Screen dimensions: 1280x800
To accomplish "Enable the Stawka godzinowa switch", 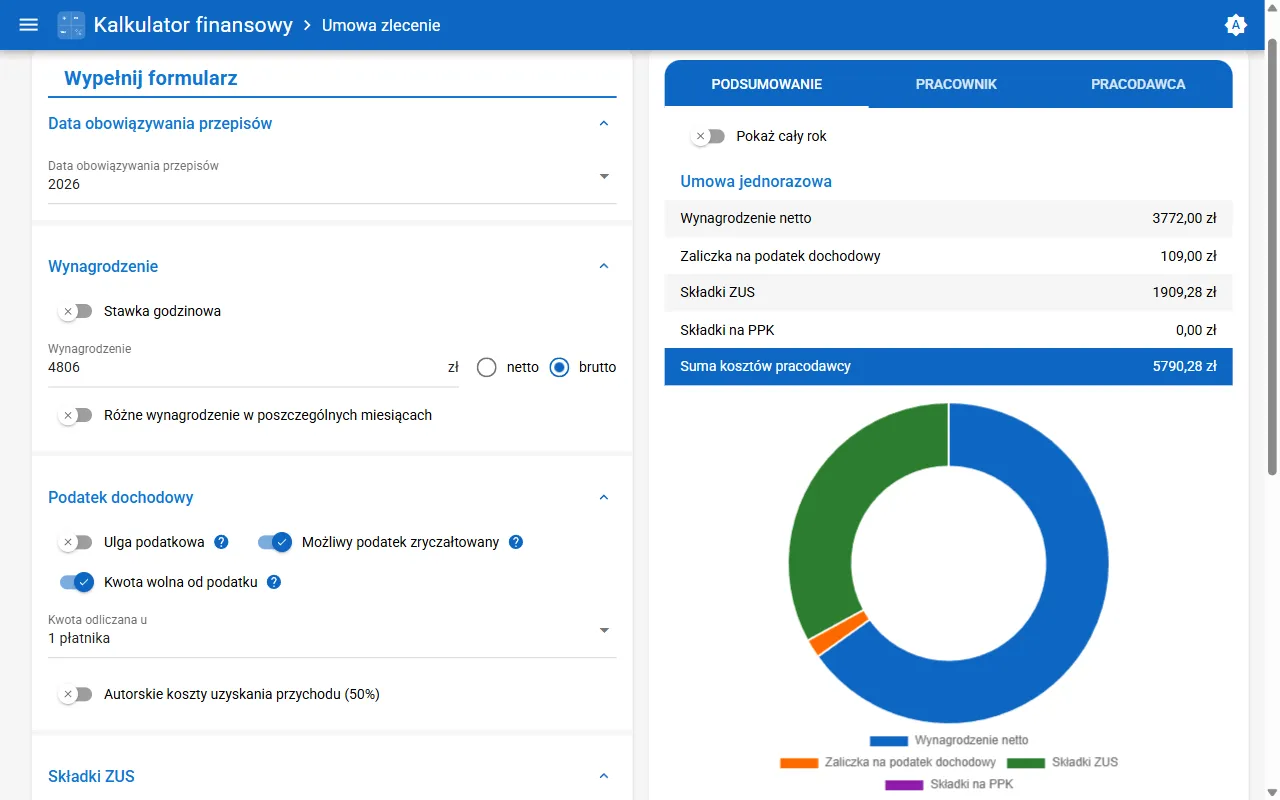I will 75,311.
